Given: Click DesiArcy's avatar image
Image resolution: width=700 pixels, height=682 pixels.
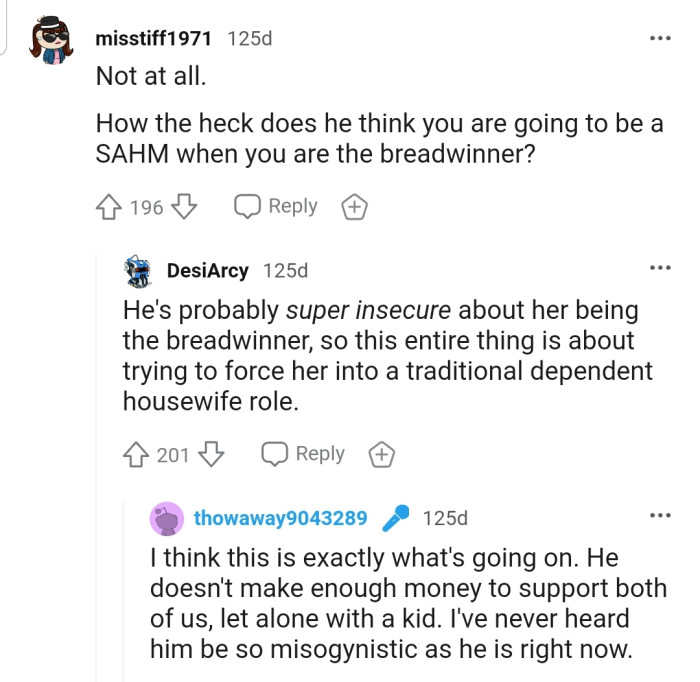Looking at the screenshot, I should [x=137, y=270].
